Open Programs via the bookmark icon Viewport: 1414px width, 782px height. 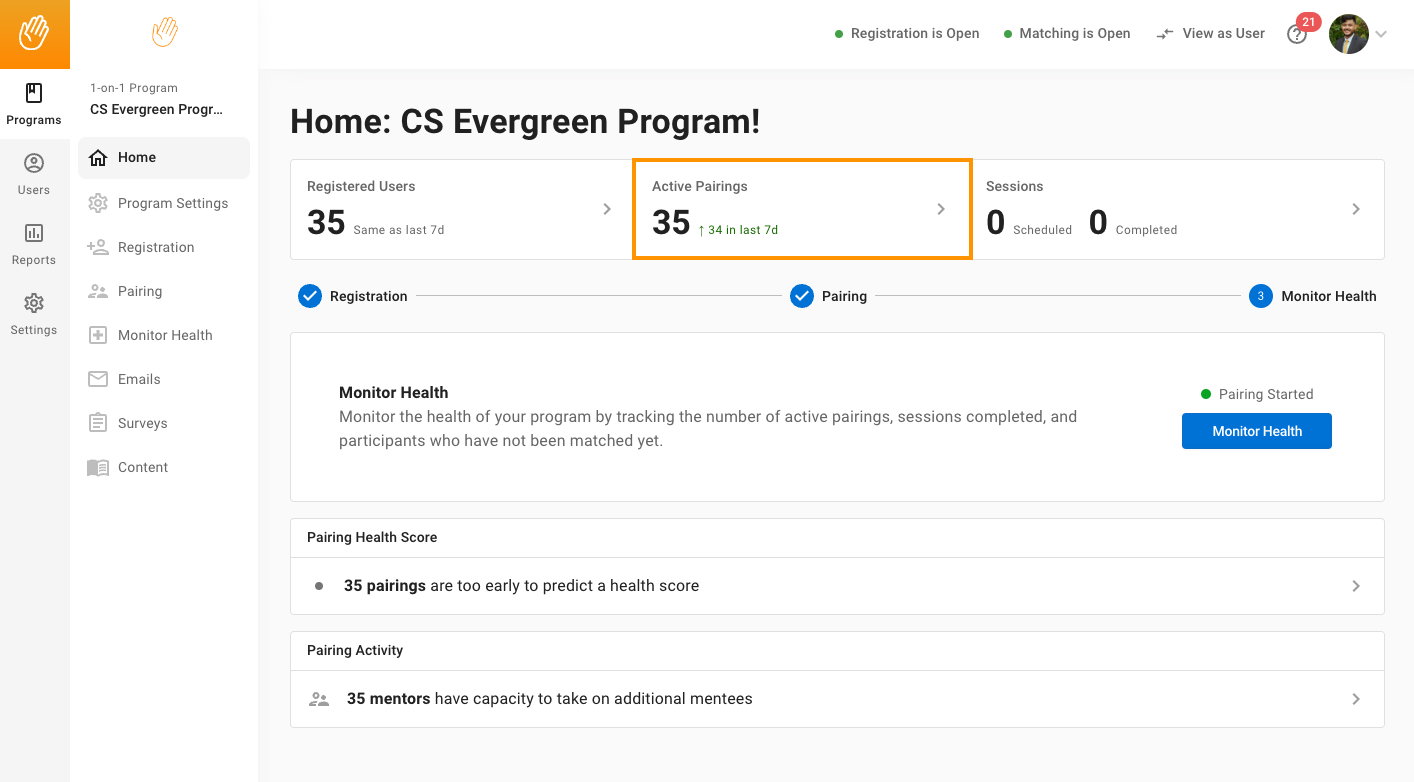click(34, 94)
